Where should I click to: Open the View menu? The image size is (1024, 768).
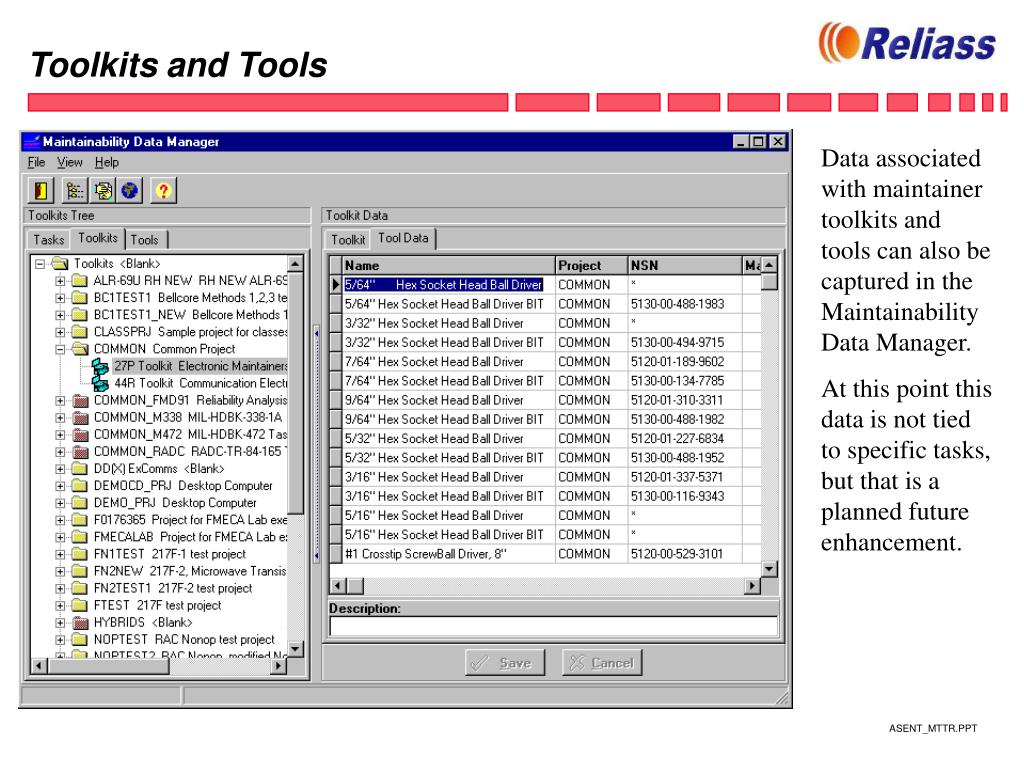pyautogui.click(x=69, y=162)
